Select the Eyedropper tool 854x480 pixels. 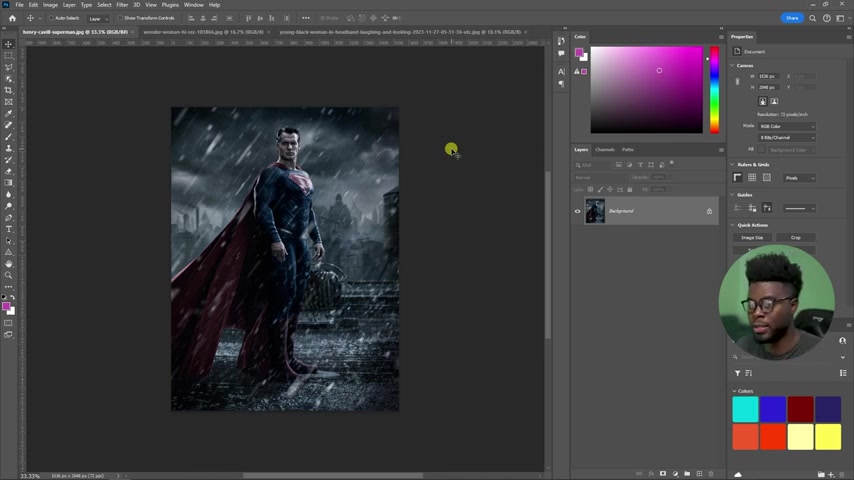(8, 113)
